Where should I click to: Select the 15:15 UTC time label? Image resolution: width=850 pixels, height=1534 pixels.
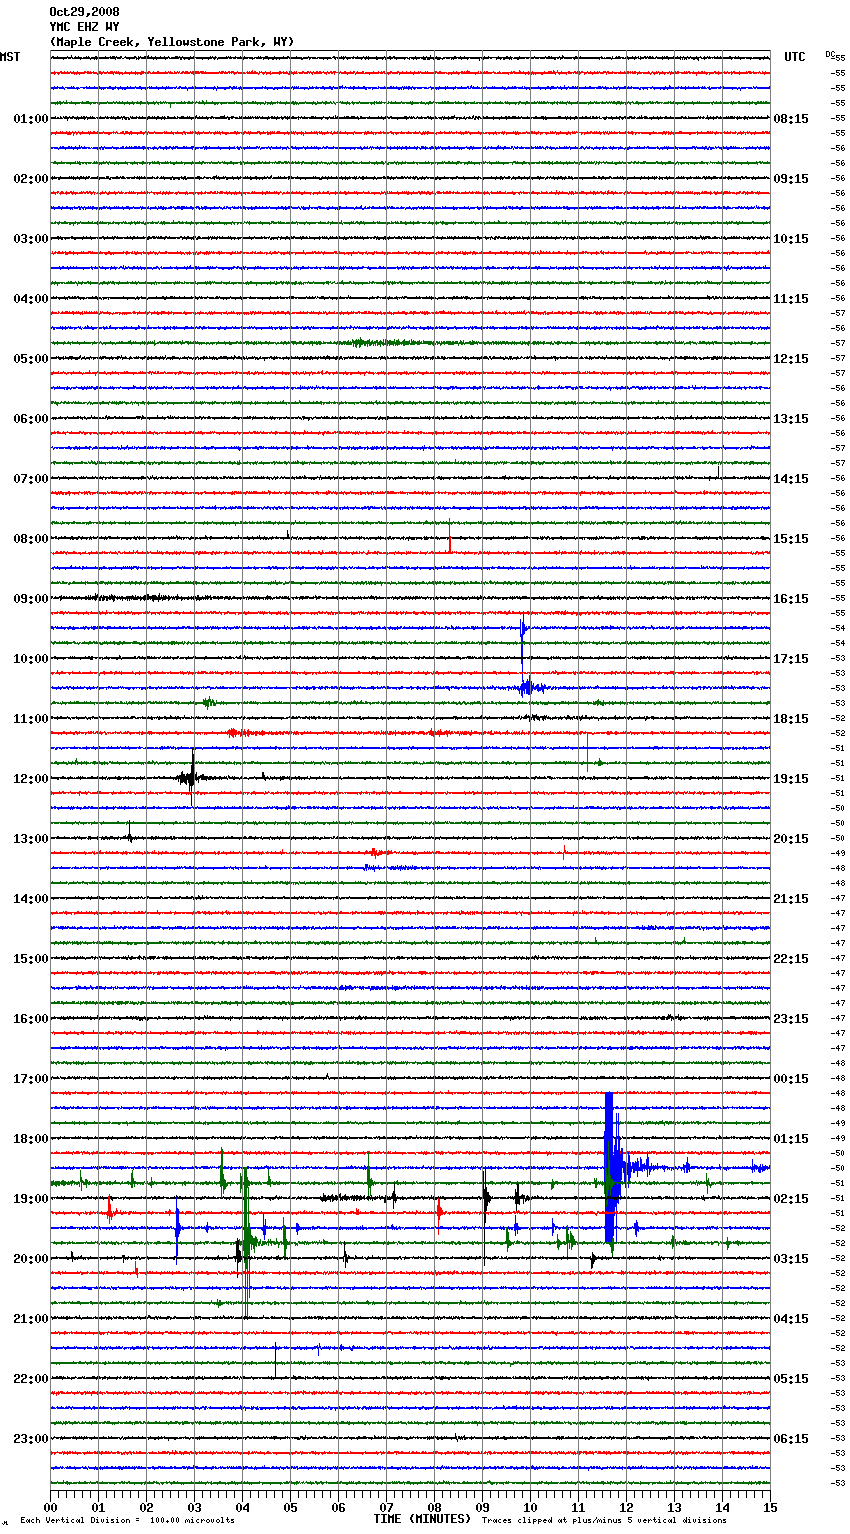(x=791, y=539)
